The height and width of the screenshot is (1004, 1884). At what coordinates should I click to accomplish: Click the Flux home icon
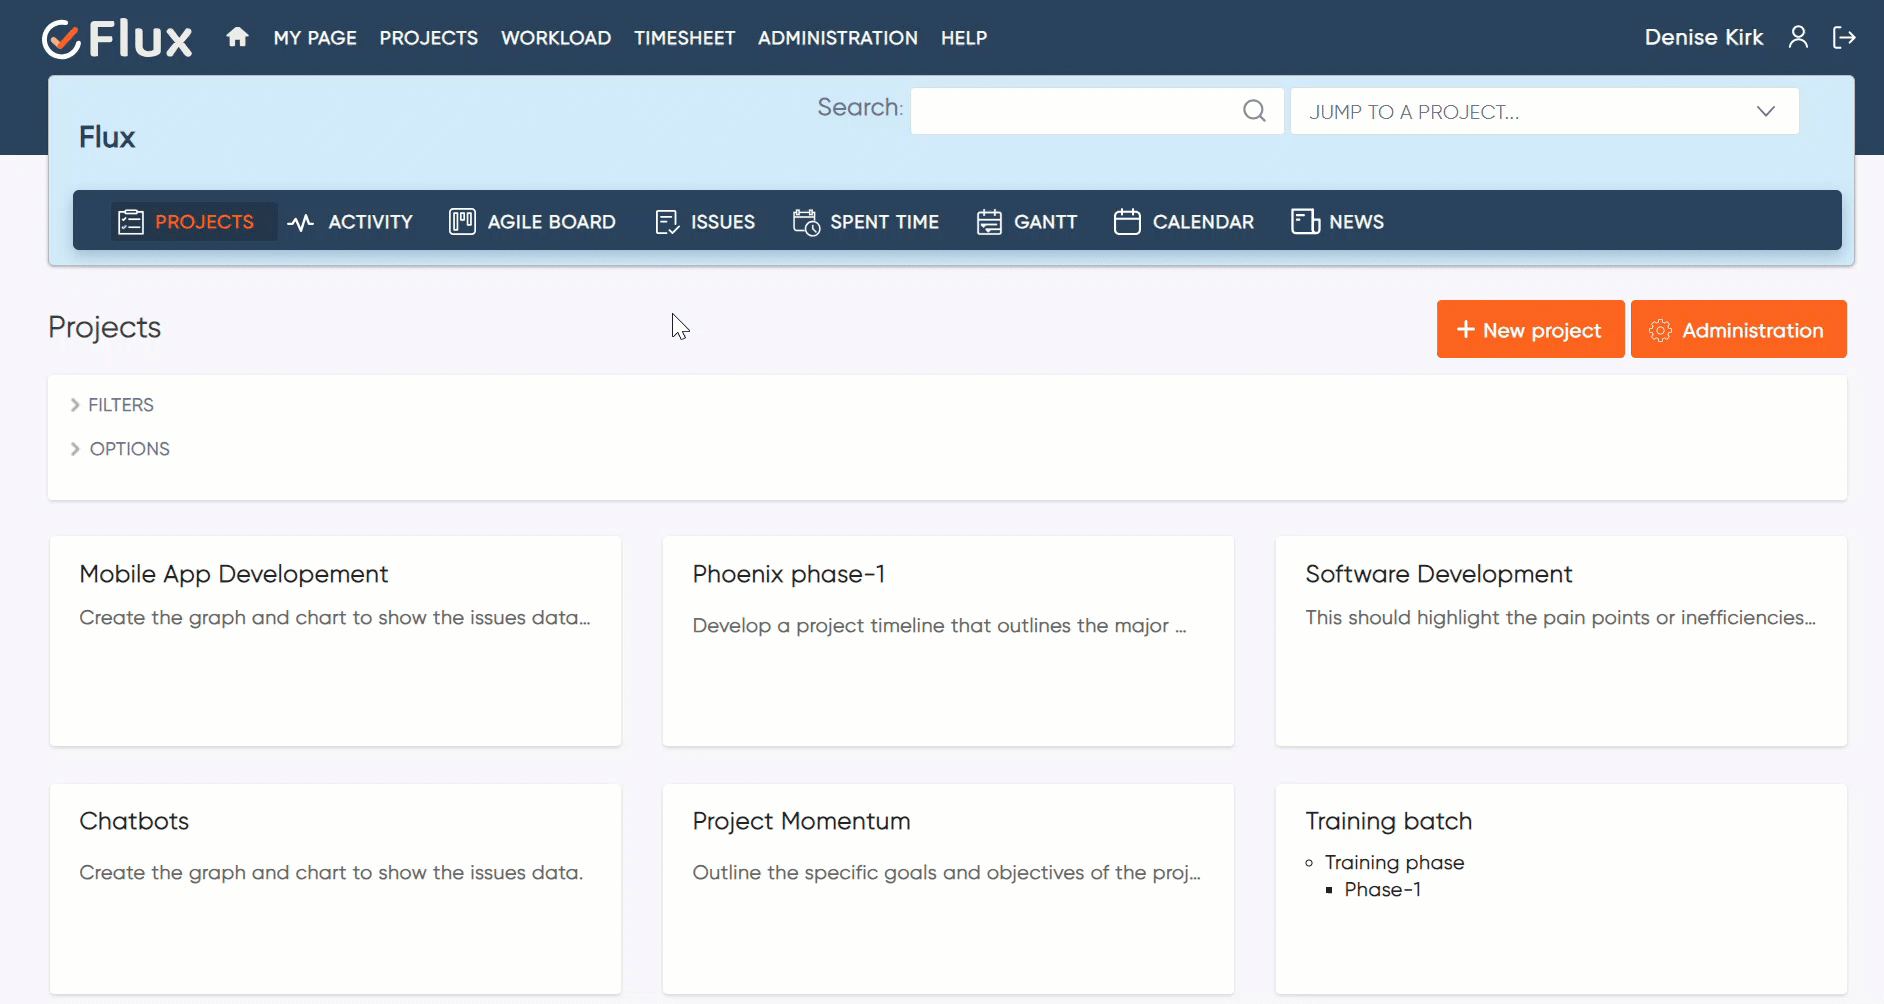tap(238, 37)
